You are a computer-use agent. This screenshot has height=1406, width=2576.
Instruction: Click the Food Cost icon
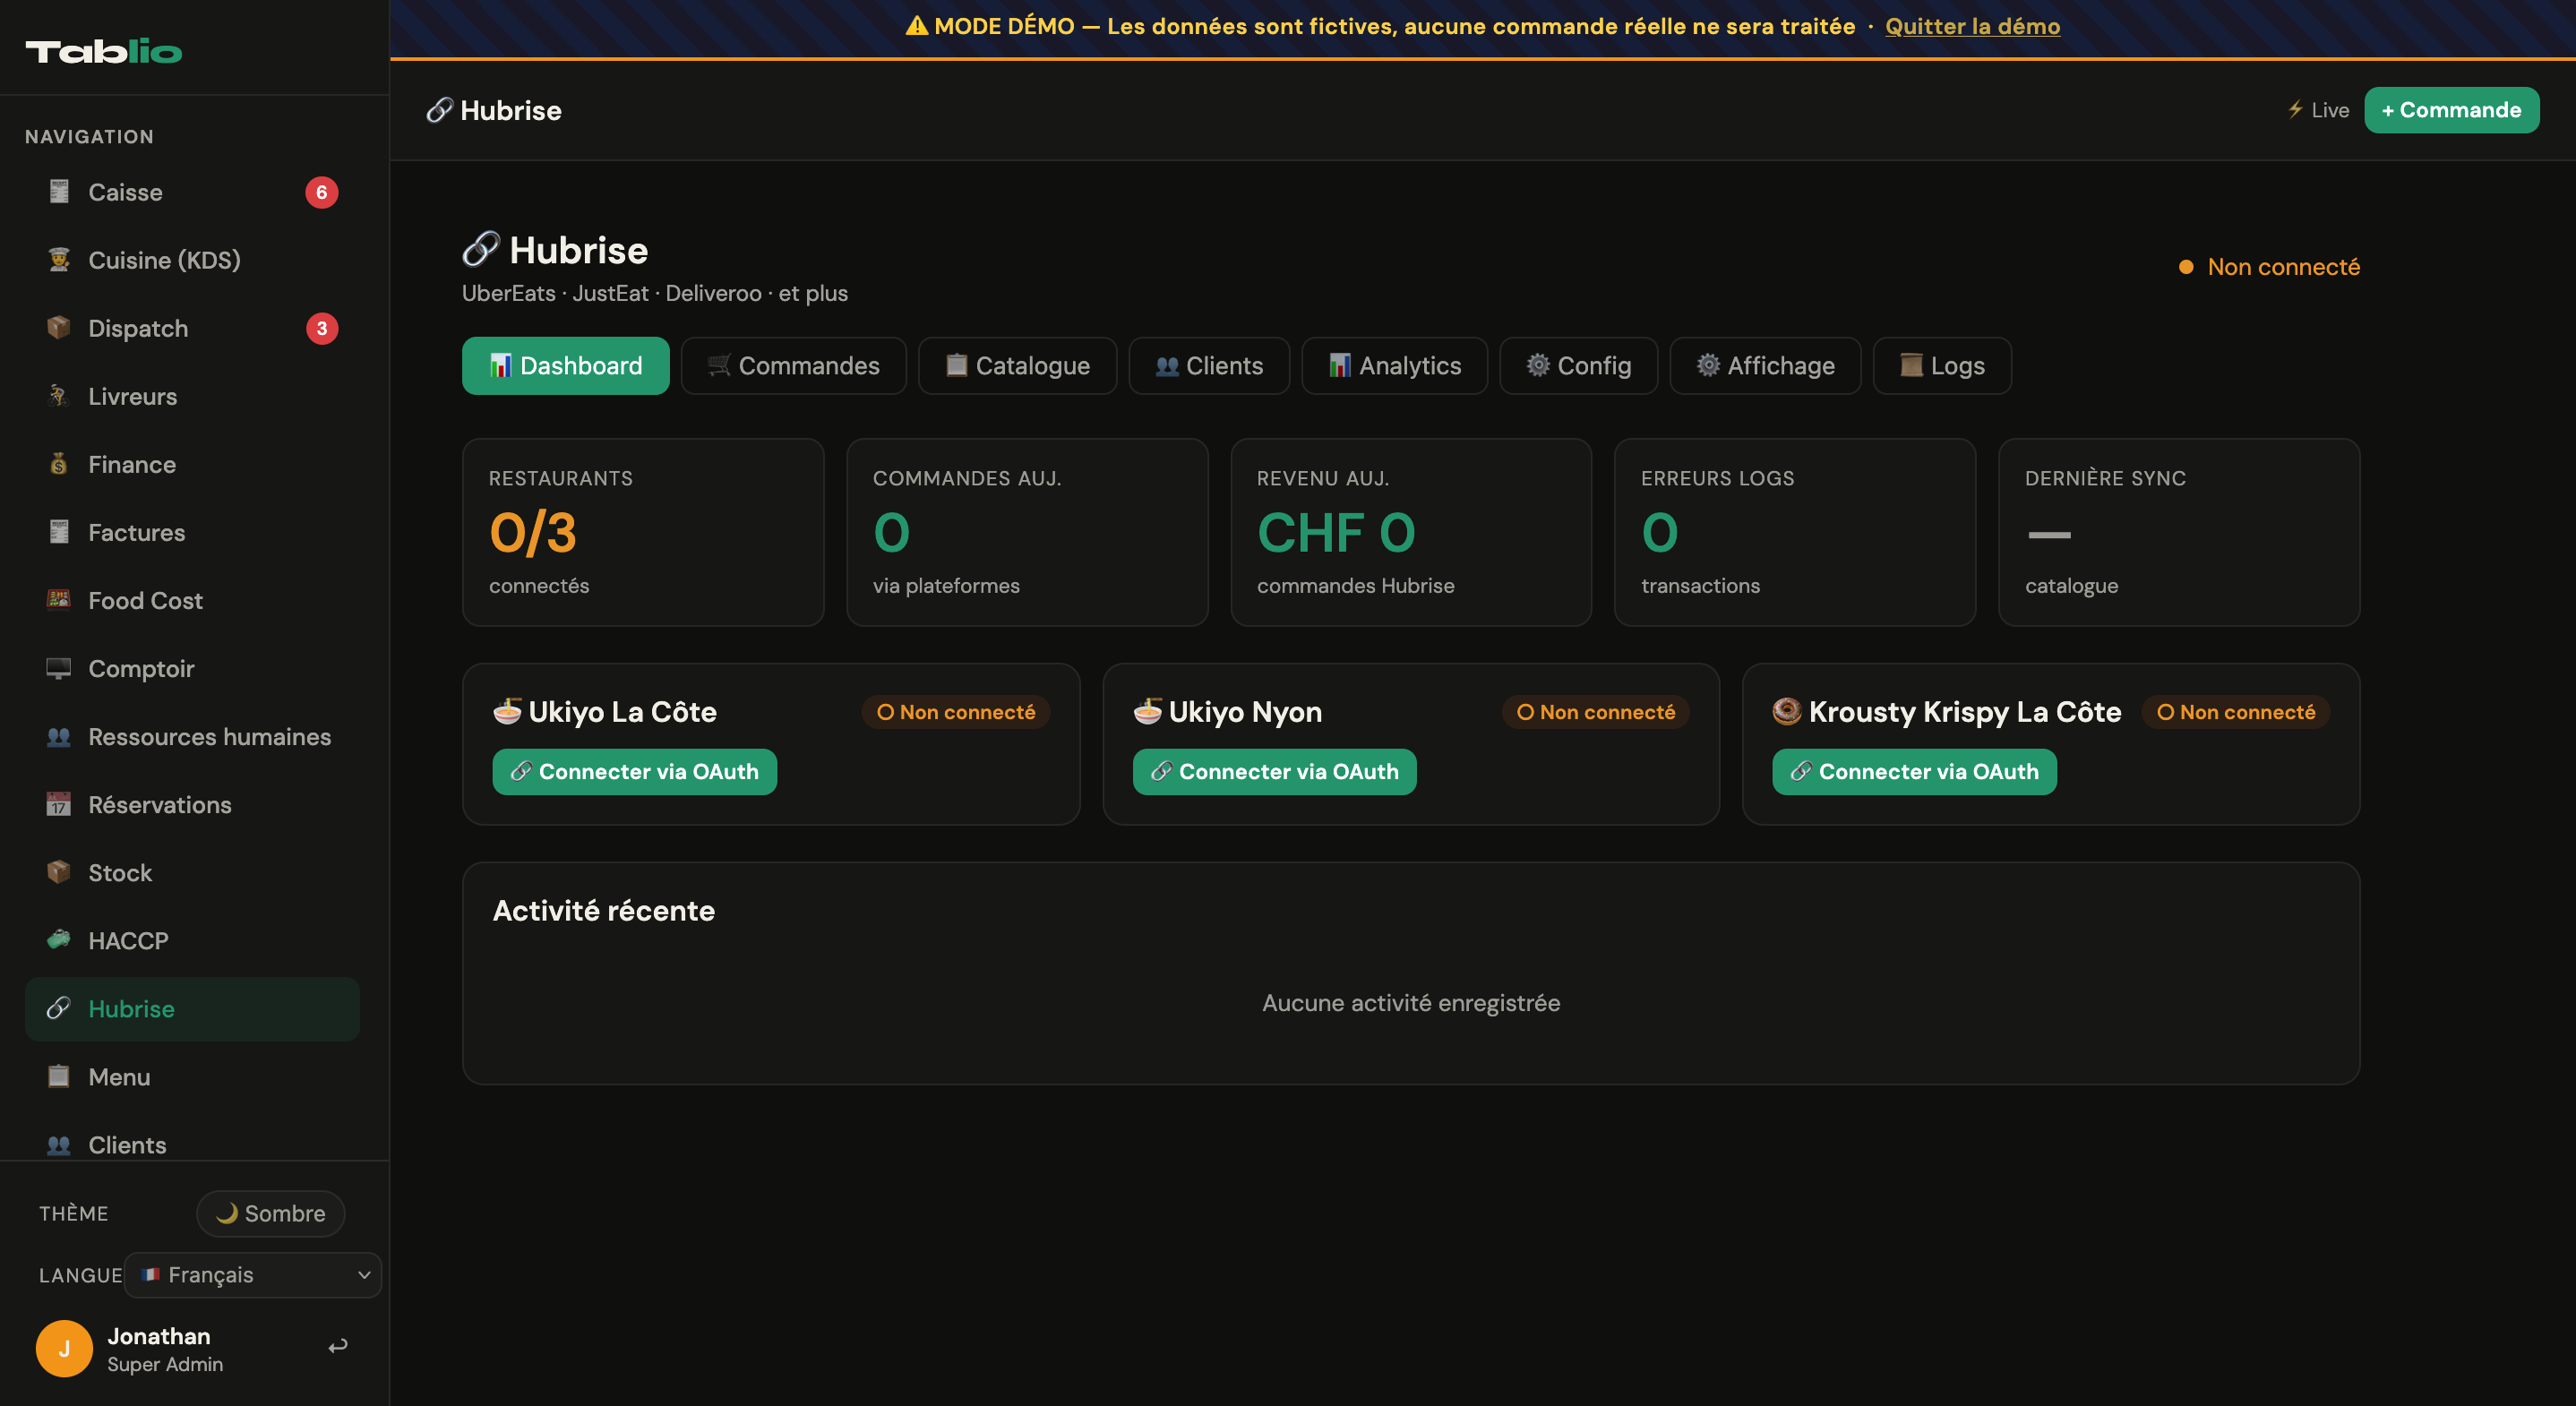pos(59,599)
